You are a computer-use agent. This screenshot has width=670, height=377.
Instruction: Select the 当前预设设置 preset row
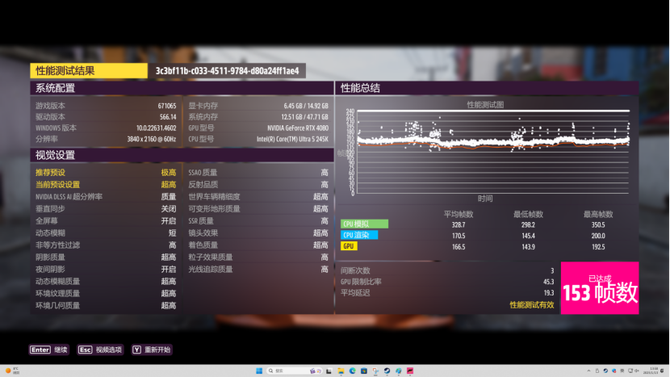tap(106, 185)
